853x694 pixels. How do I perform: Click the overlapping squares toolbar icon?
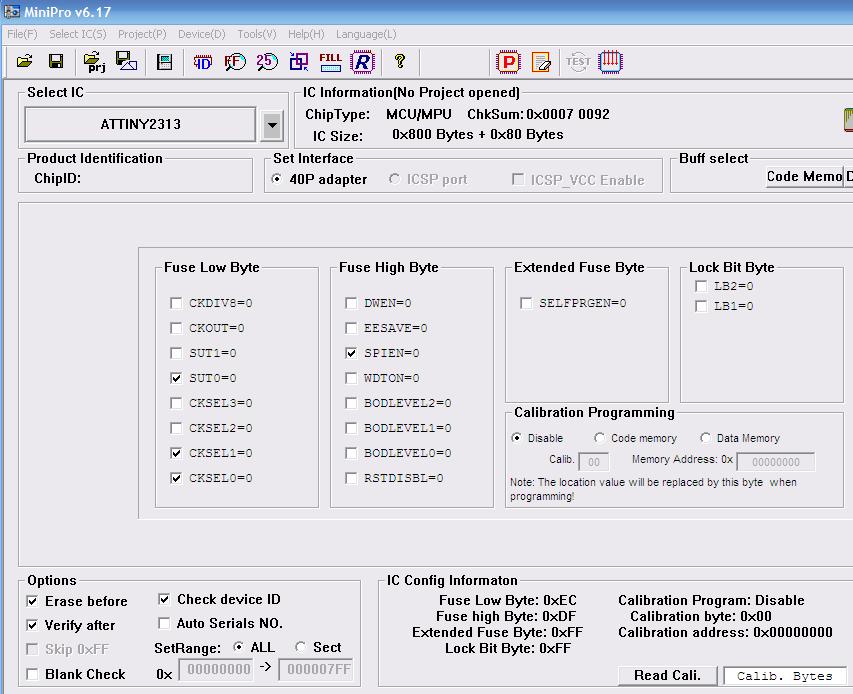tap(299, 62)
